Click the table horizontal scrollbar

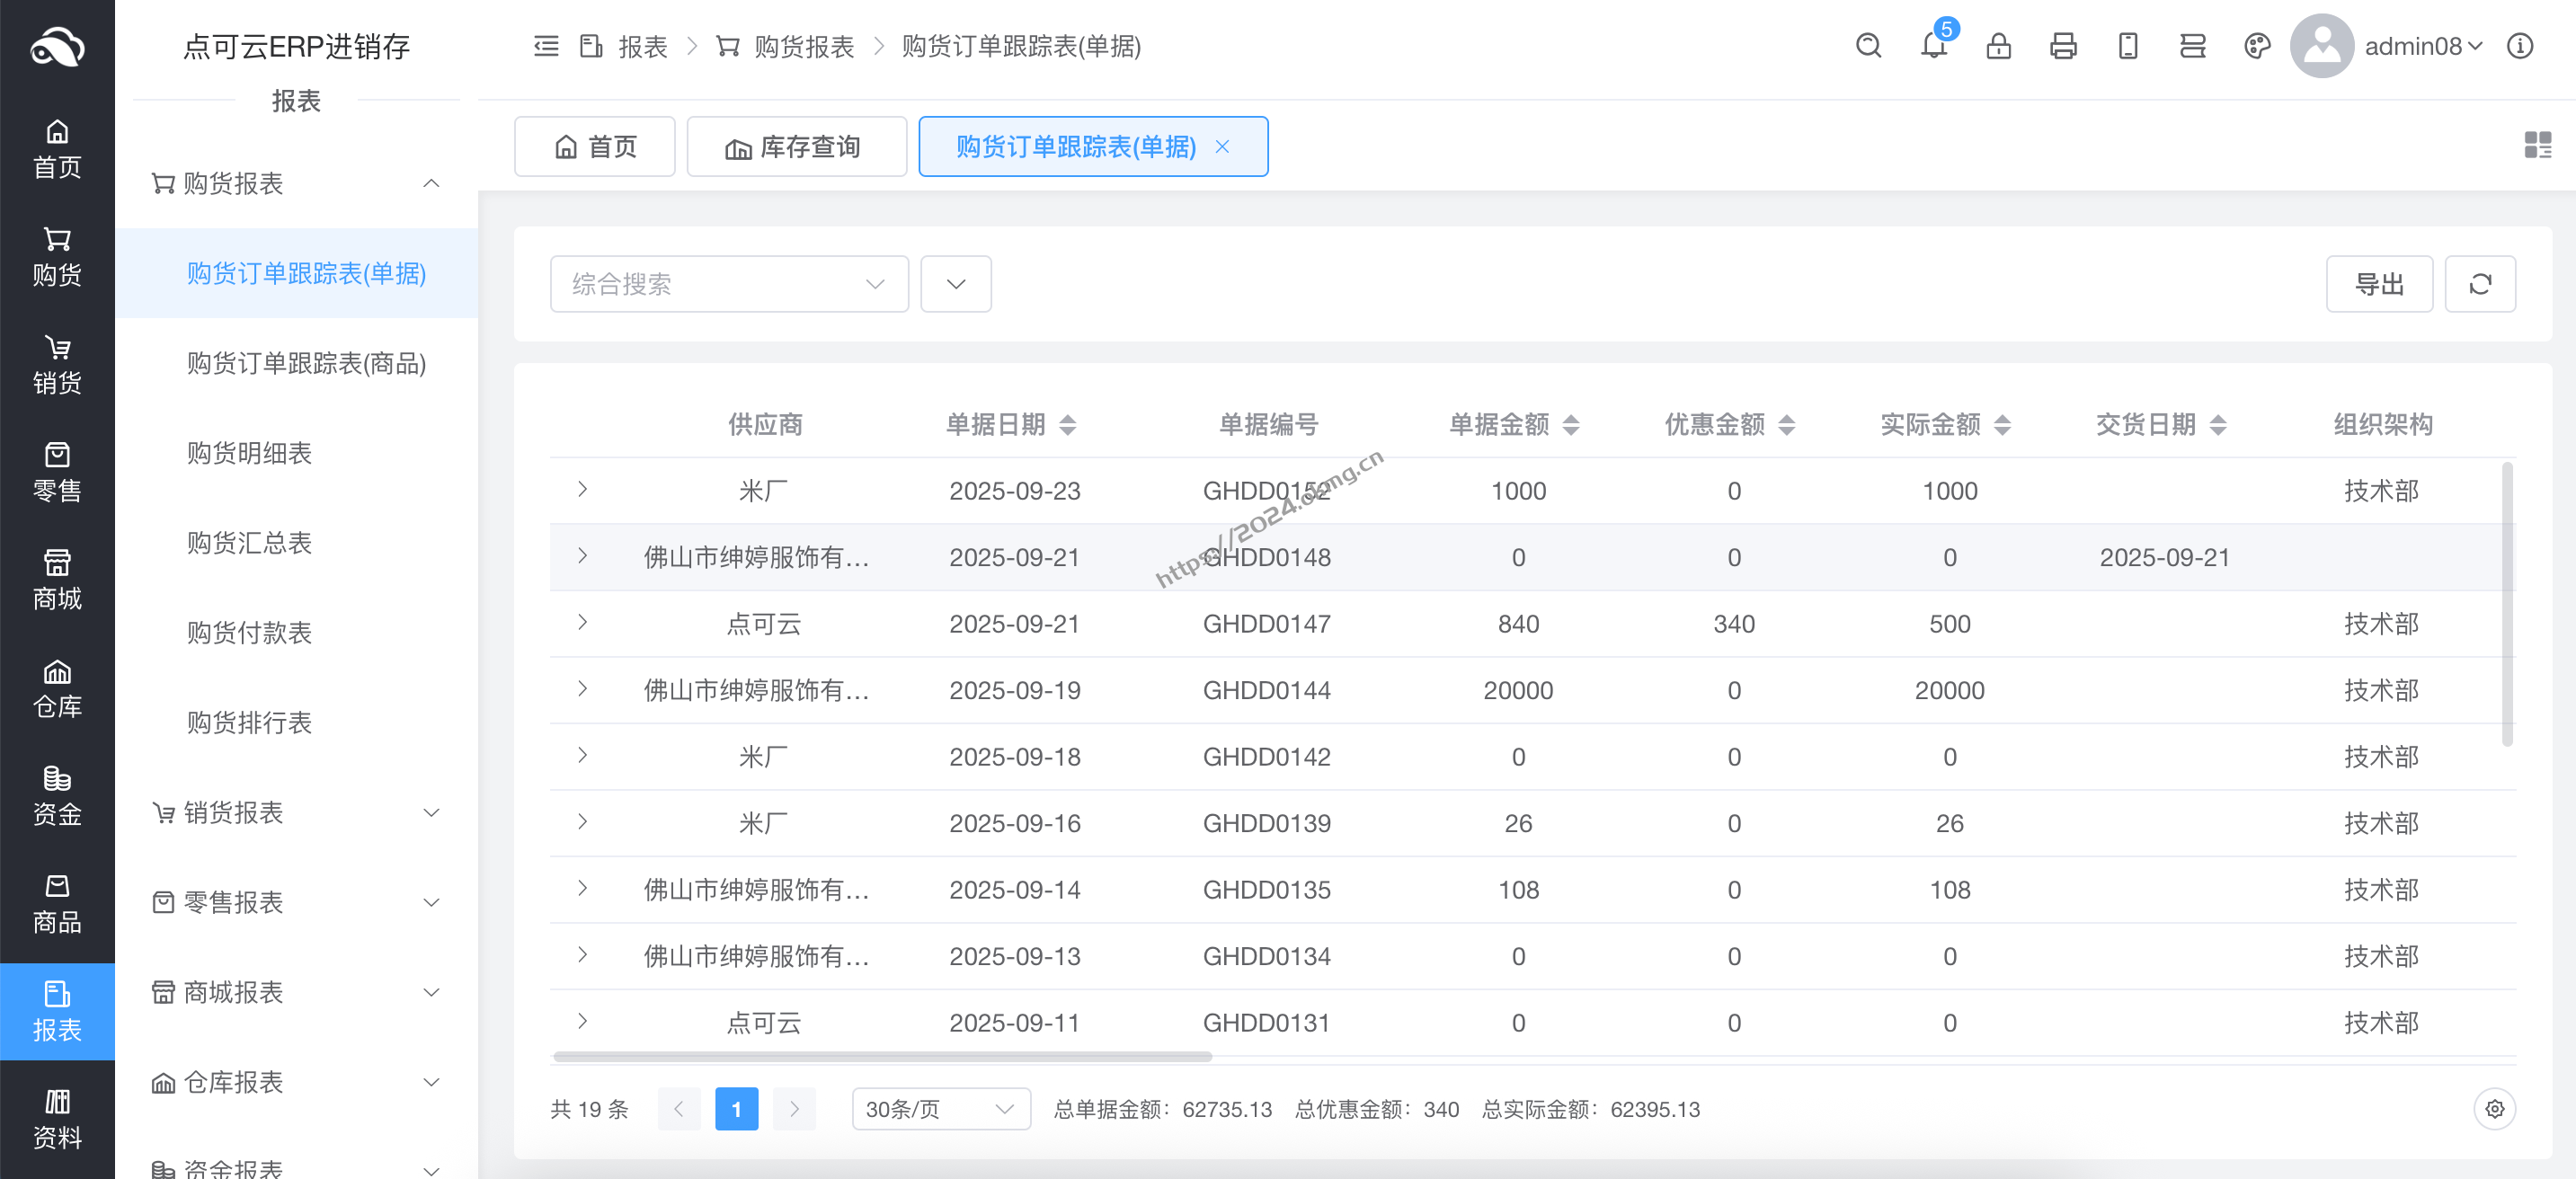tap(882, 1056)
